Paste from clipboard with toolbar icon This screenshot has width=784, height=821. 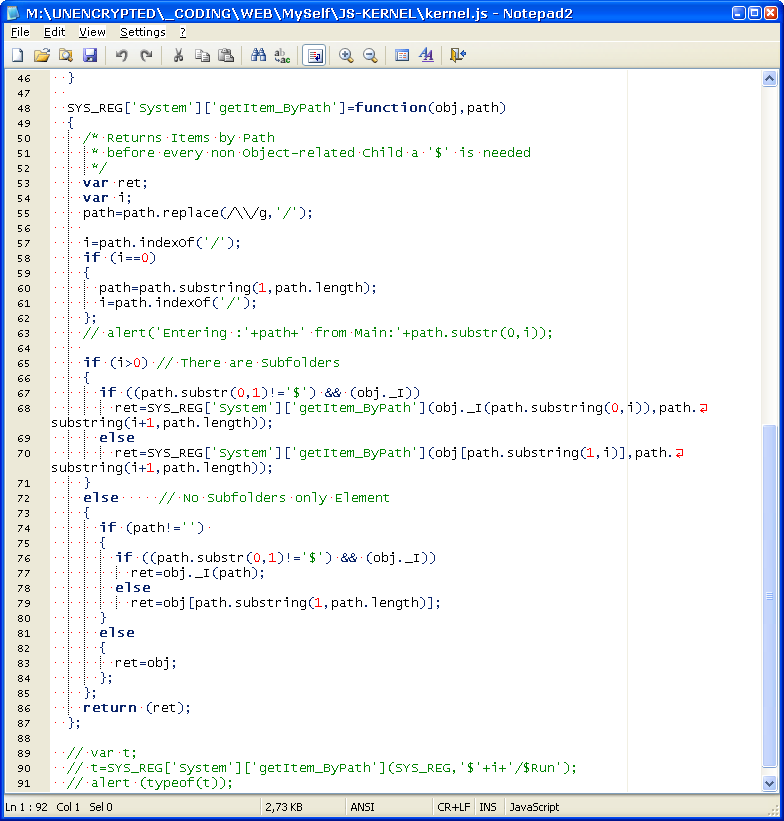pyautogui.click(x=226, y=55)
